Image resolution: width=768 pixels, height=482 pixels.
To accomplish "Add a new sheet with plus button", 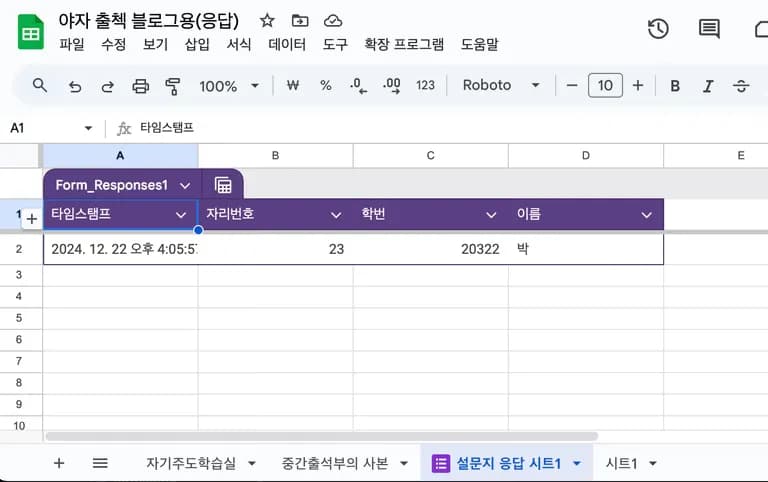I will pyautogui.click(x=59, y=463).
